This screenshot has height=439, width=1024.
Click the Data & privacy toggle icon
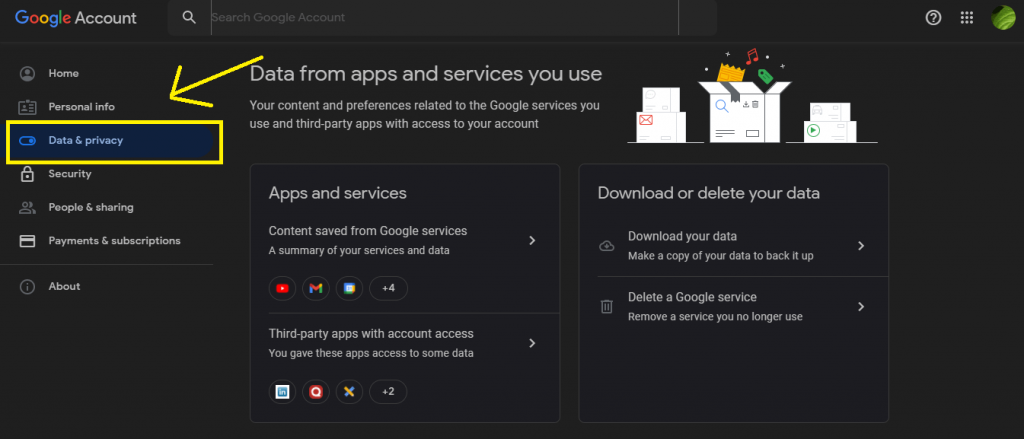tap(27, 140)
